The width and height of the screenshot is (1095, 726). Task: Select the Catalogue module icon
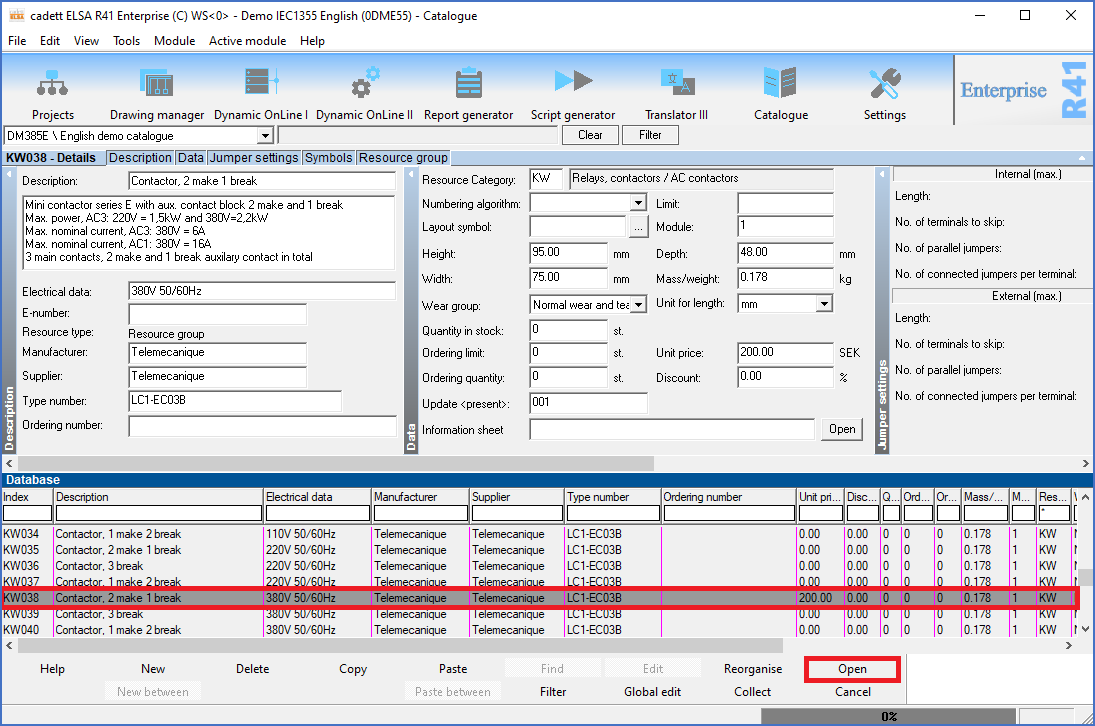point(780,83)
